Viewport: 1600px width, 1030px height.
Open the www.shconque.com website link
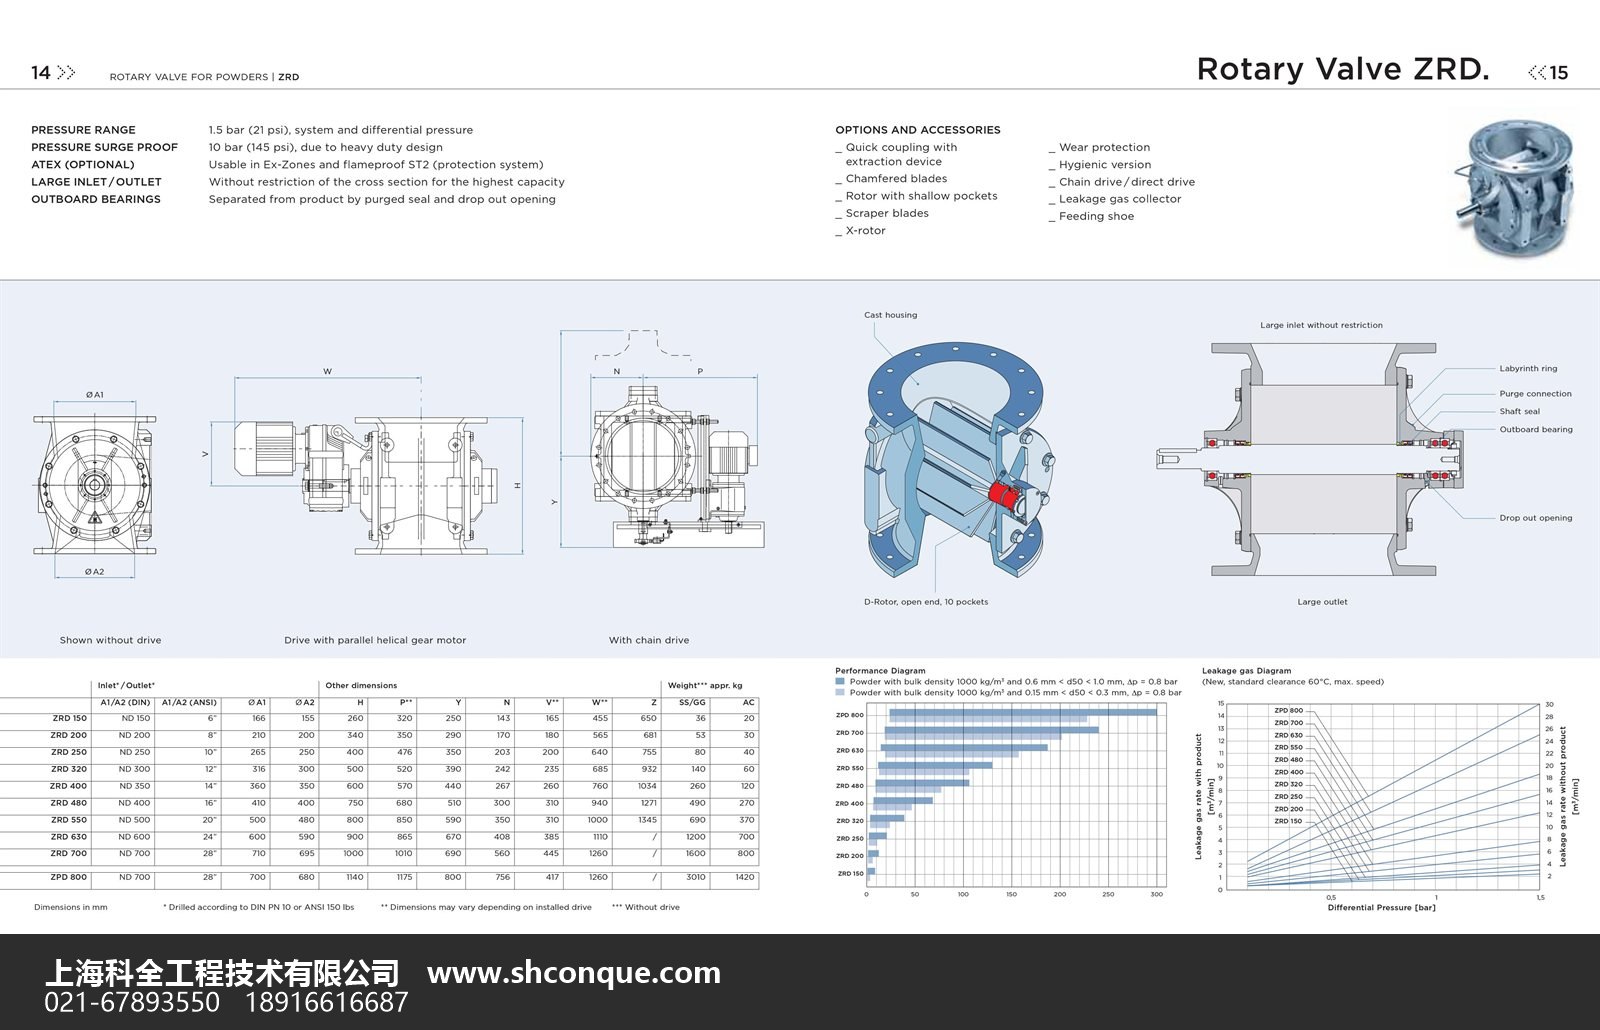pyautogui.click(x=574, y=972)
